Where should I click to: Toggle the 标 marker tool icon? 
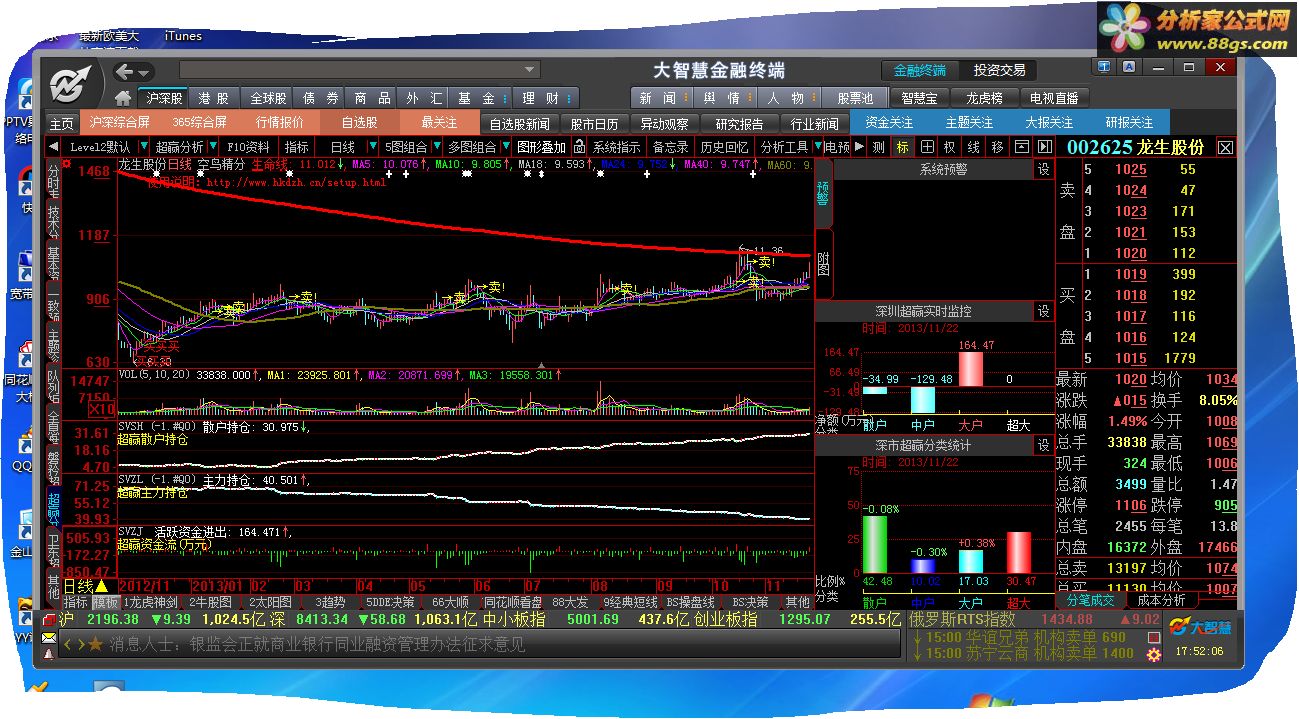point(903,147)
